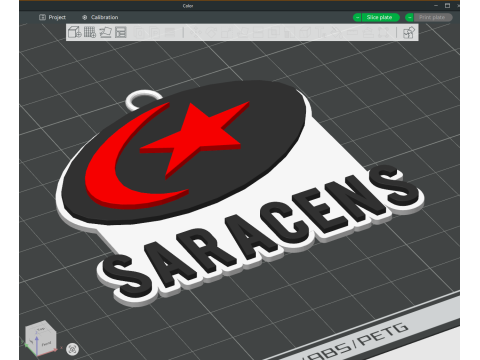Expand the Print plate dropdown arrow
480x360 pixels.
[x=409, y=17]
